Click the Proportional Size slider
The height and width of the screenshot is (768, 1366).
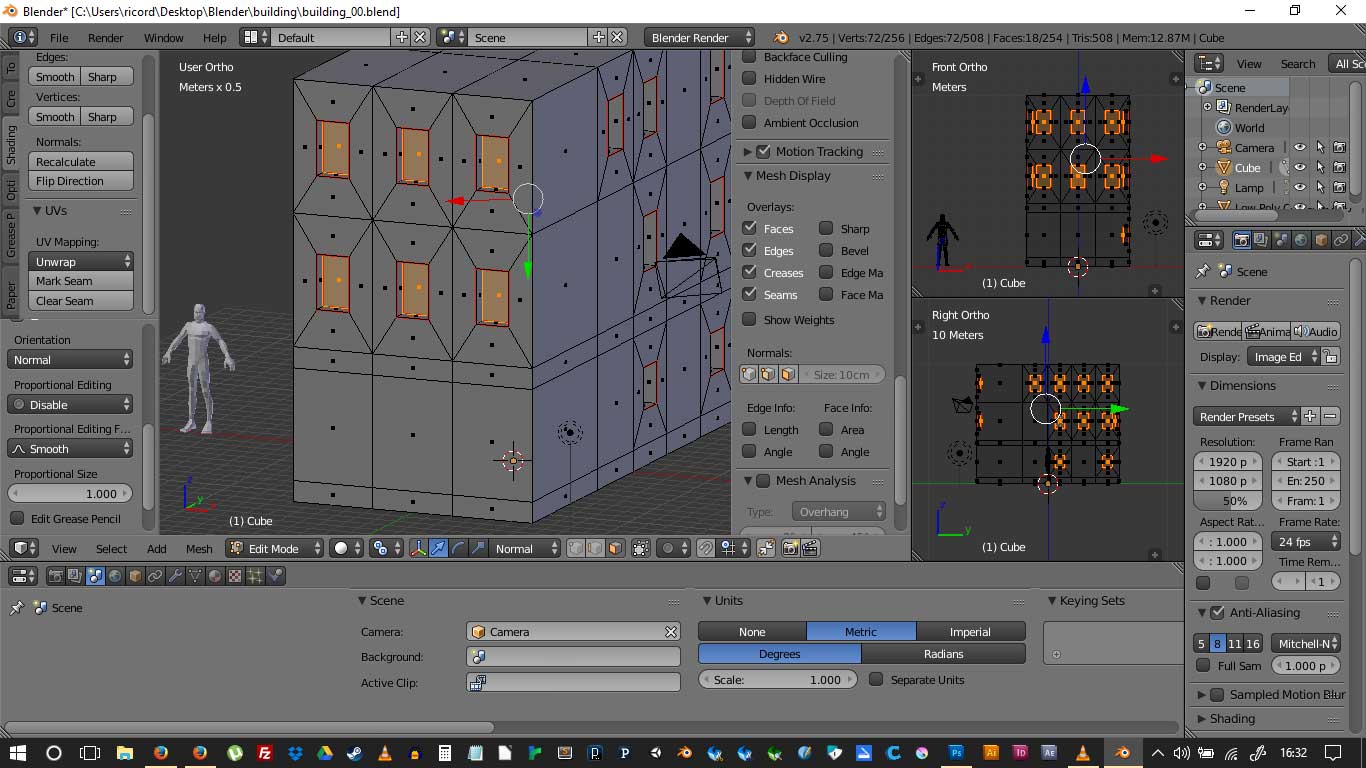(x=70, y=494)
